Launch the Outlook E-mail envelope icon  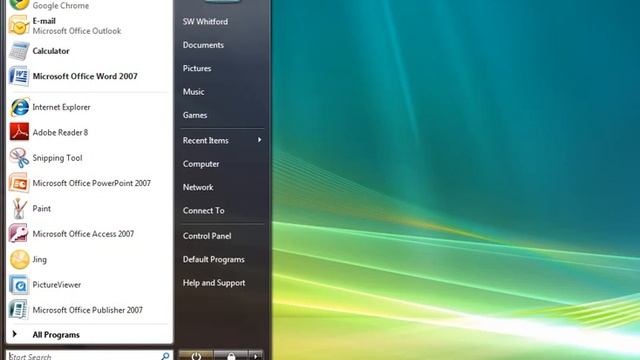(x=19, y=25)
